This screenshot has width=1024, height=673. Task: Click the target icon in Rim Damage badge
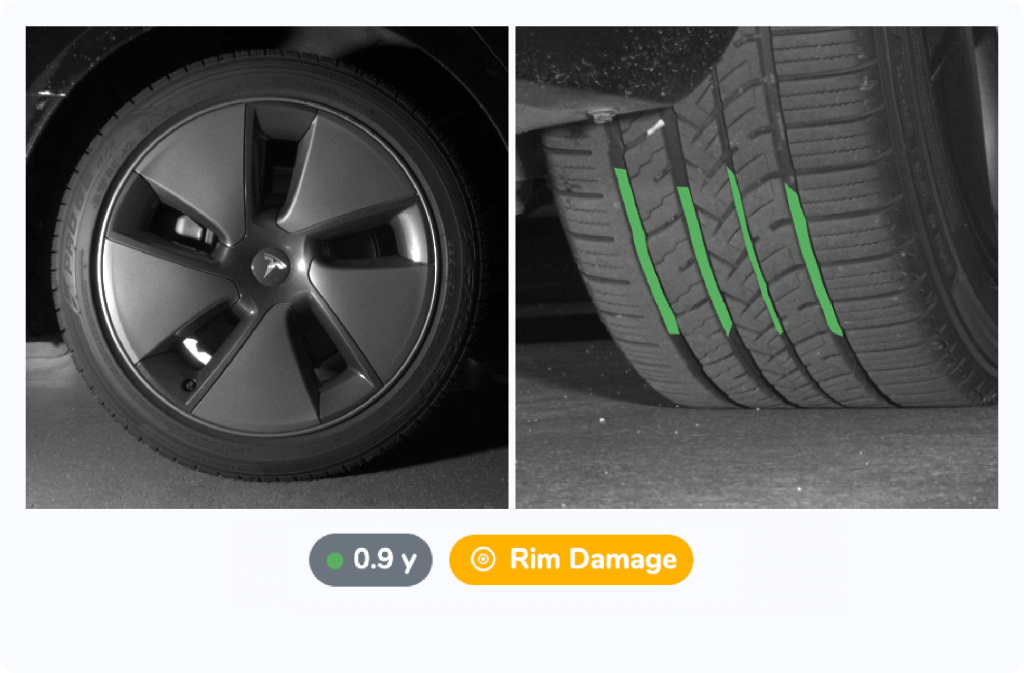(x=483, y=559)
